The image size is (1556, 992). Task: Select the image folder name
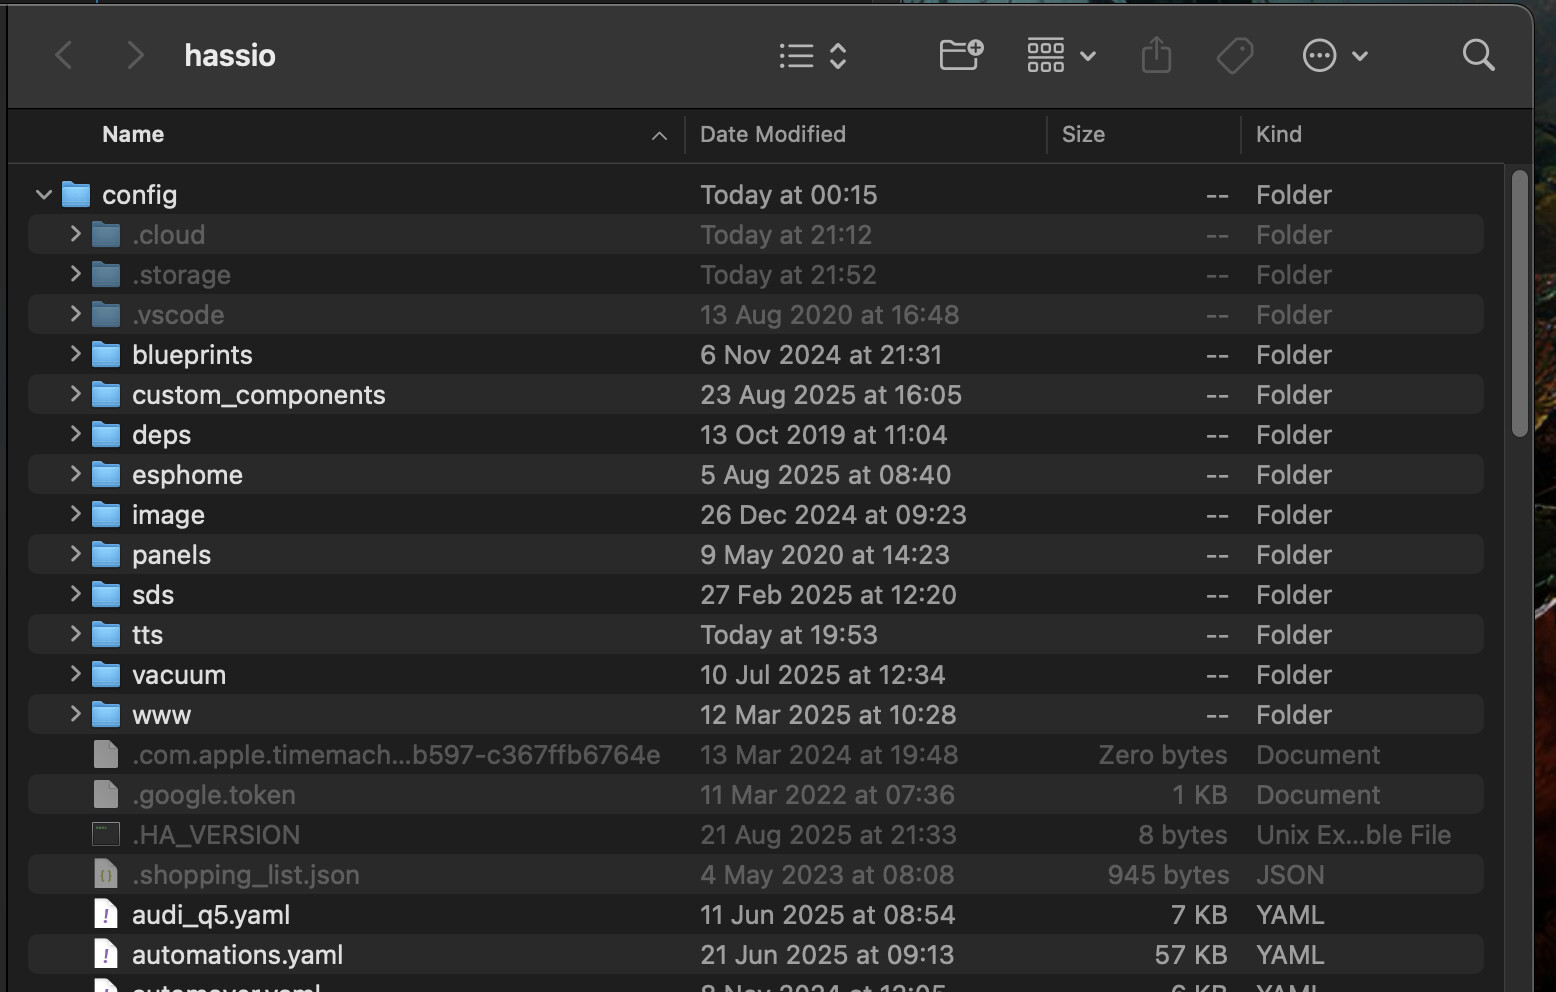tap(168, 515)
